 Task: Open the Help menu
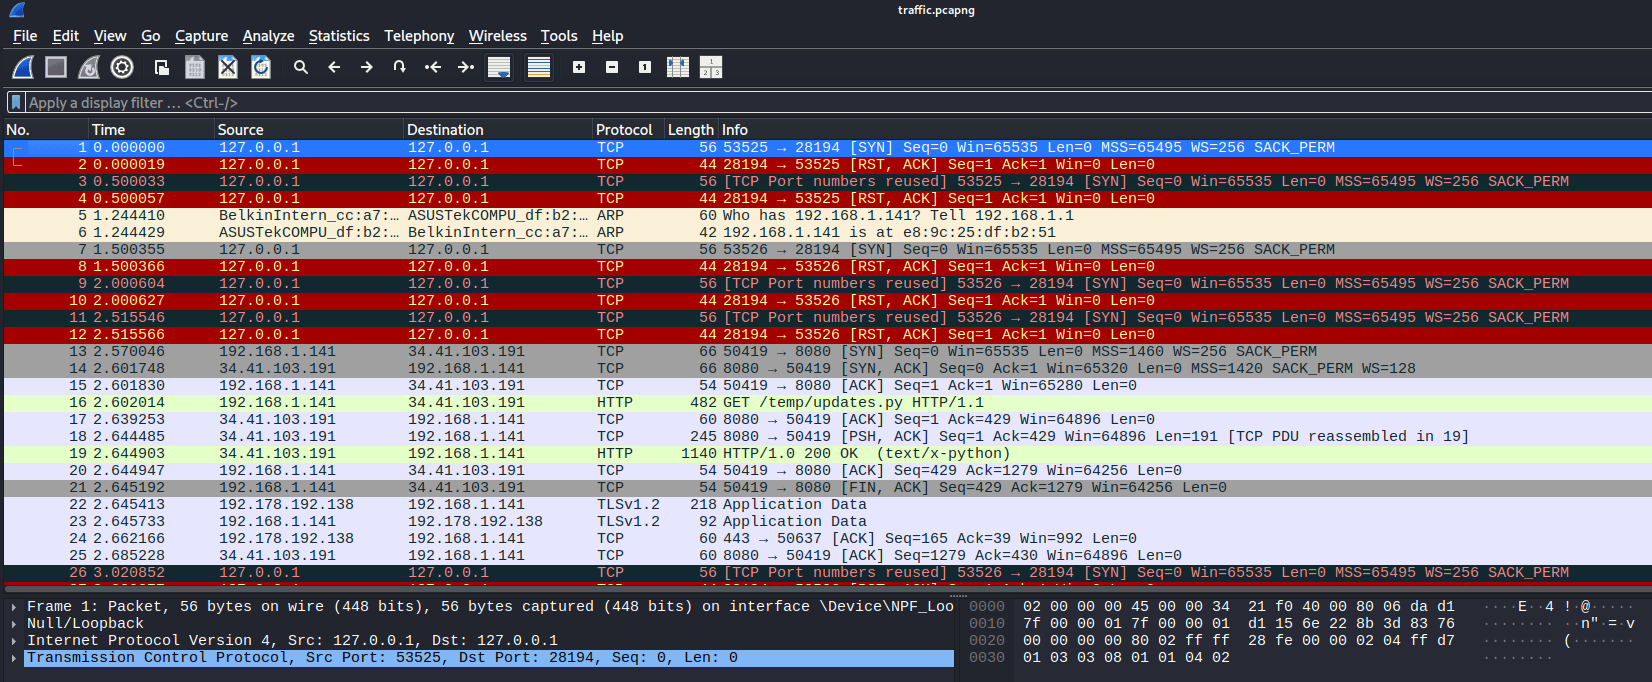click(608, 36)
